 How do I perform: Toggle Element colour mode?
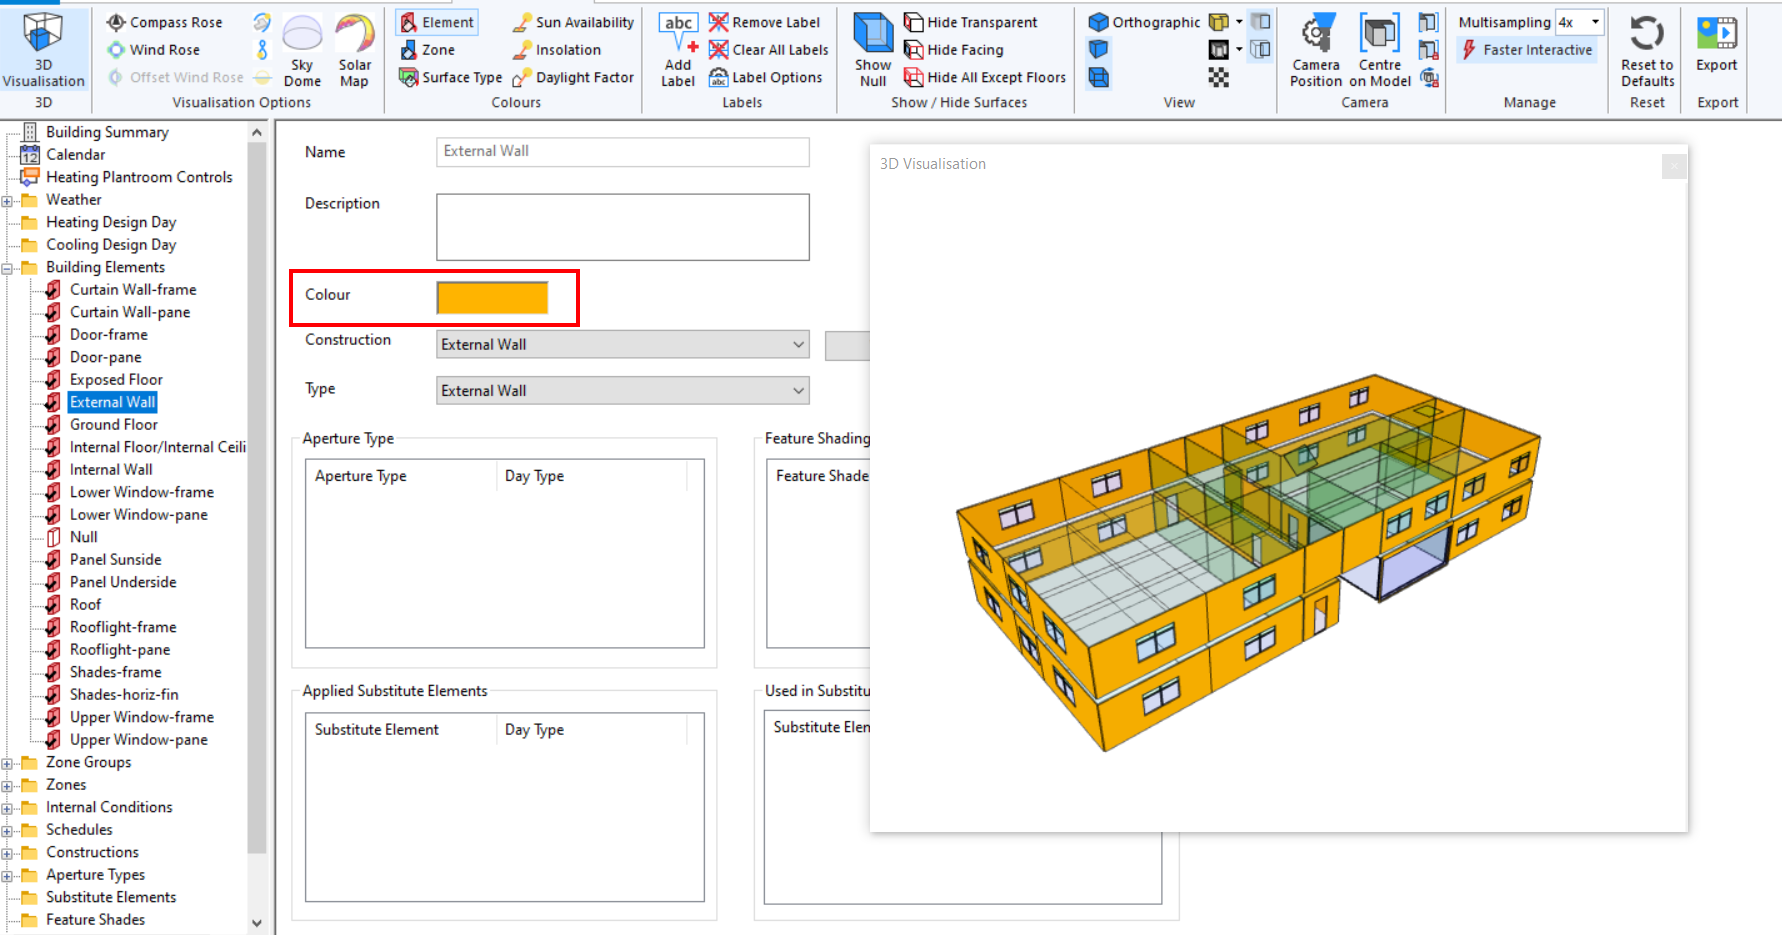click(437, 22)
